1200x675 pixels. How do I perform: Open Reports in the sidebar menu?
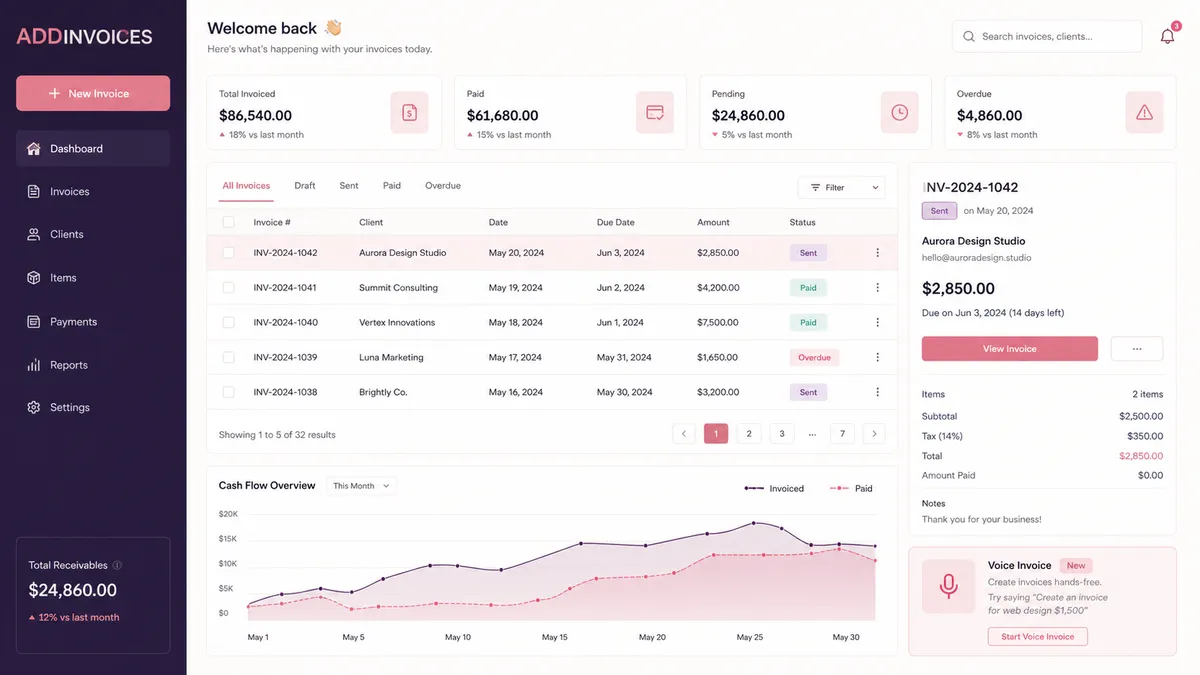point(93,365)
